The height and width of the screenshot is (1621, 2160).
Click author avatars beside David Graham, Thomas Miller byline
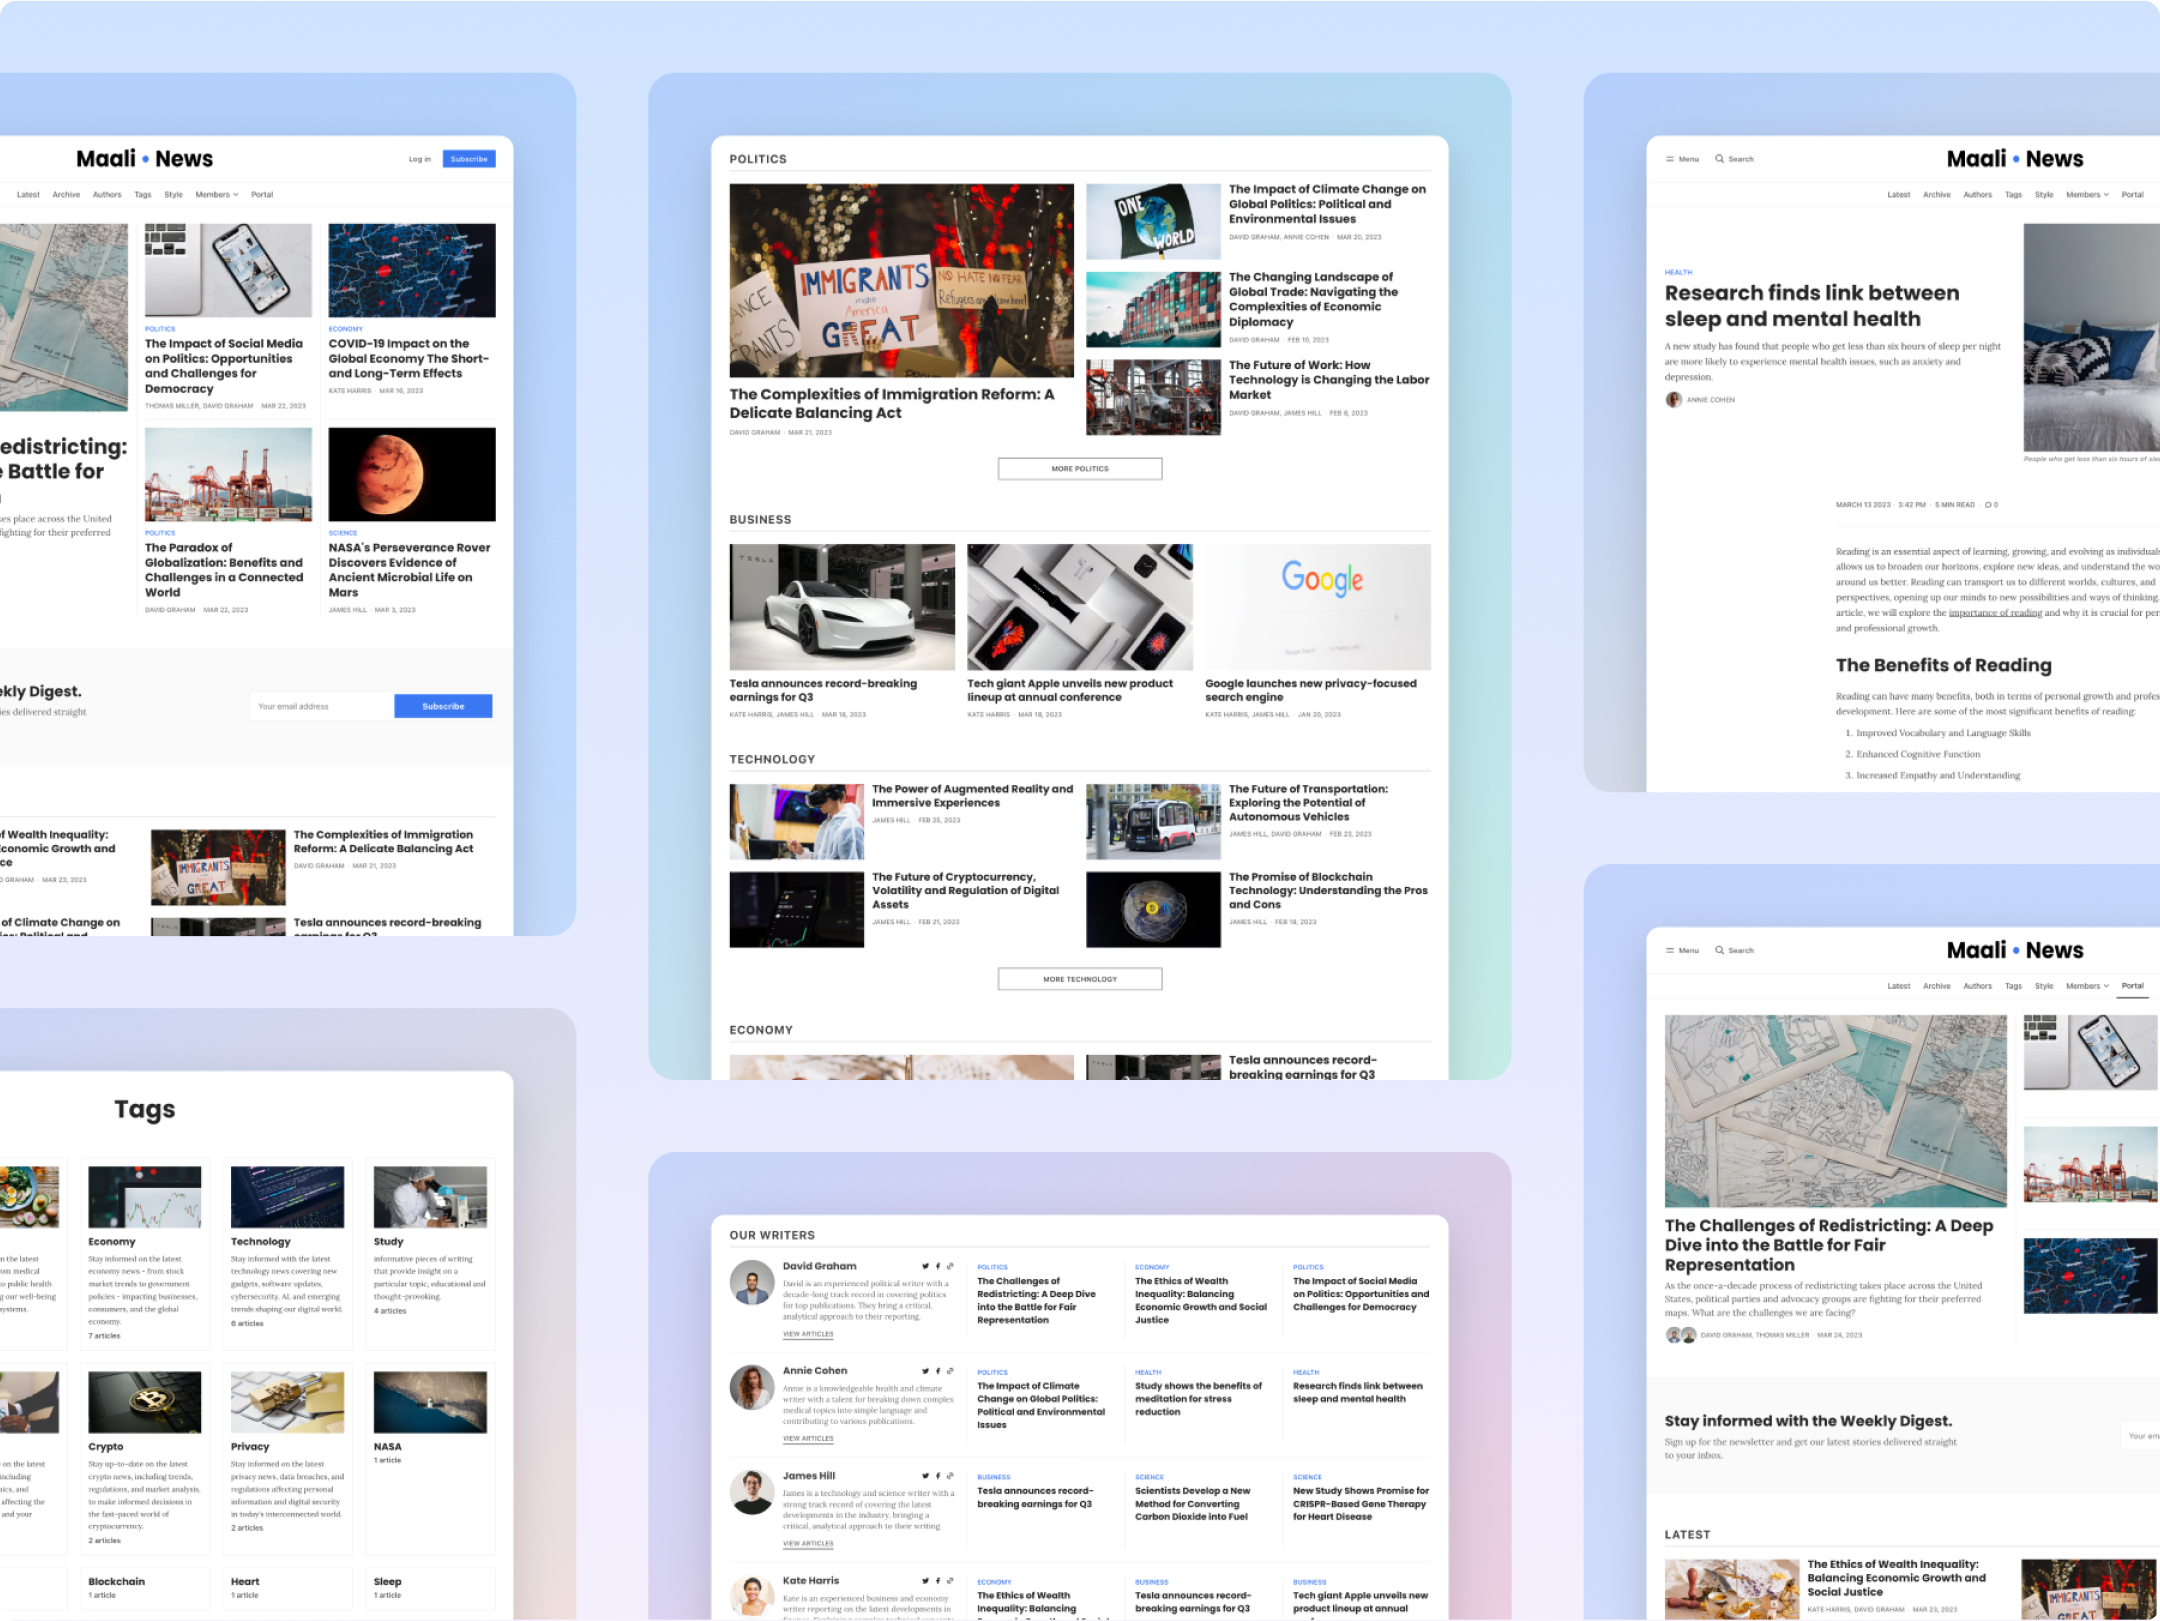pyautogui.click(x=1681, y=1335)
